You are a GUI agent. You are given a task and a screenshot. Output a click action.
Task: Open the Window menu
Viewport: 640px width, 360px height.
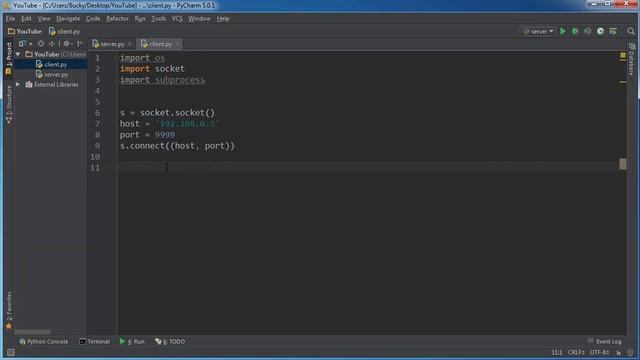199,19
